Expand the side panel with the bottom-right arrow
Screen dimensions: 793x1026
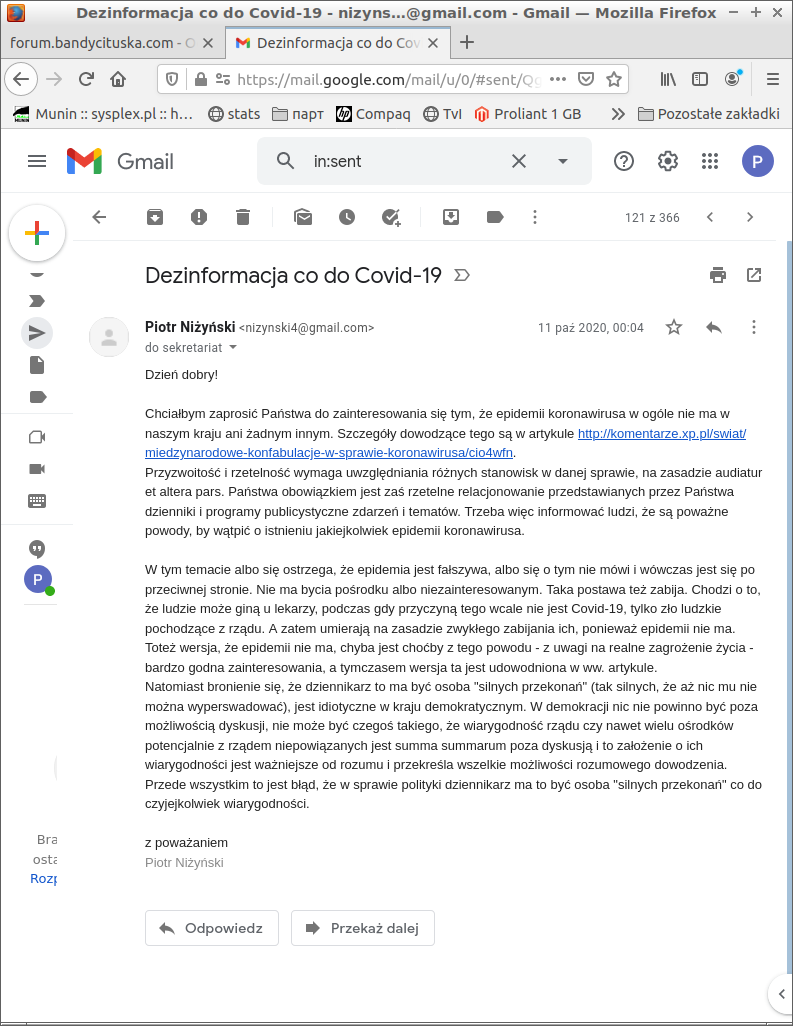coord(781,994)
